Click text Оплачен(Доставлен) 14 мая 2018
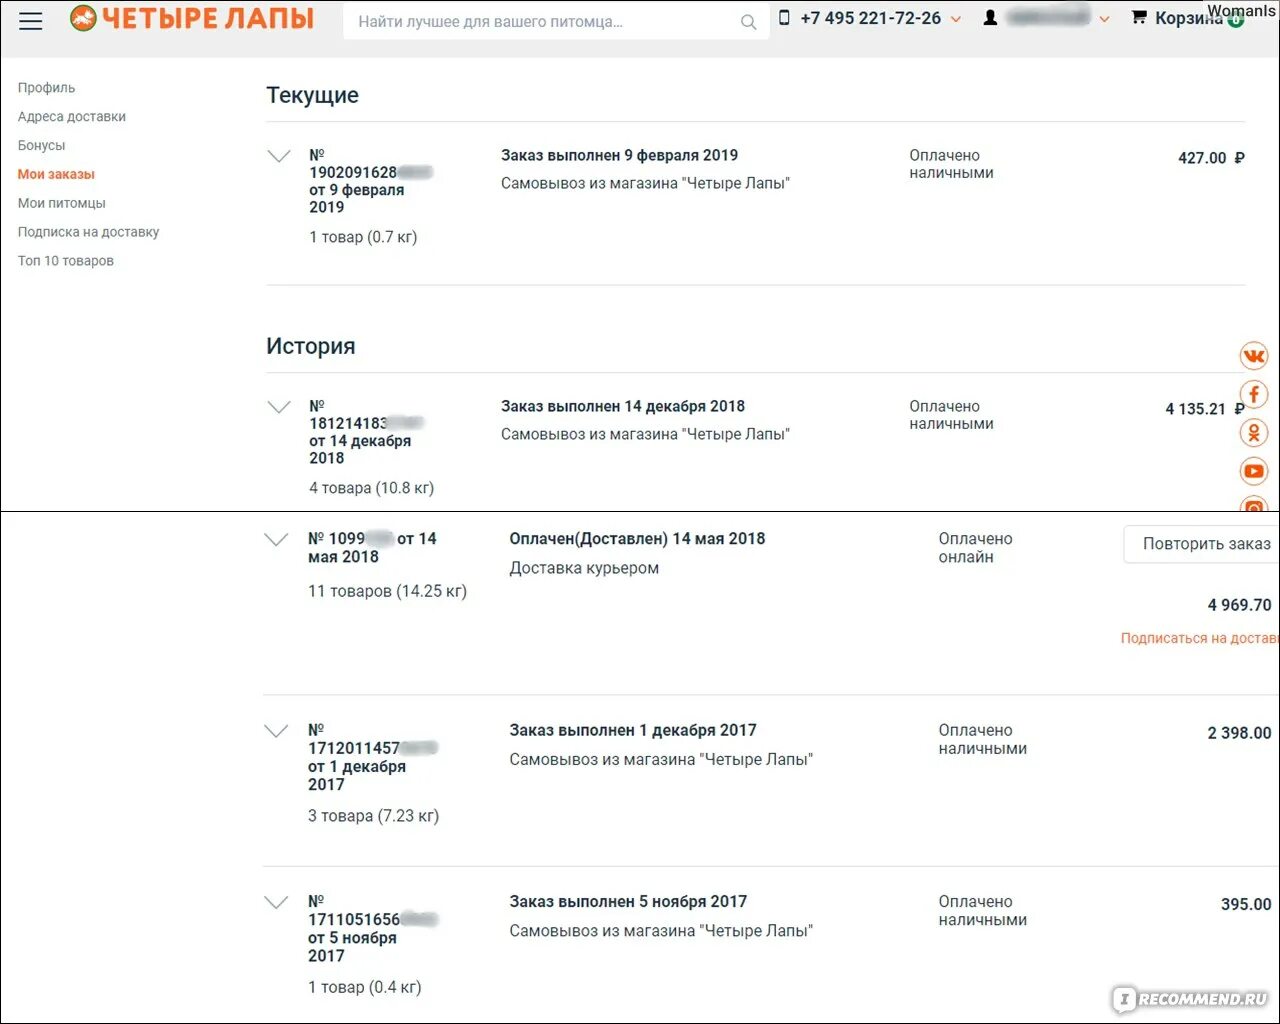 637,538
